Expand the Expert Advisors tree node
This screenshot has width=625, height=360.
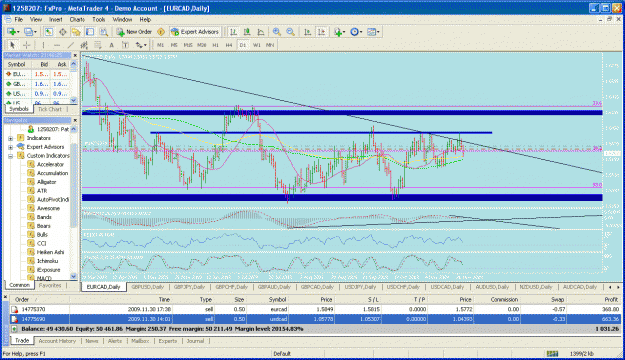click(x=10, y=147)
